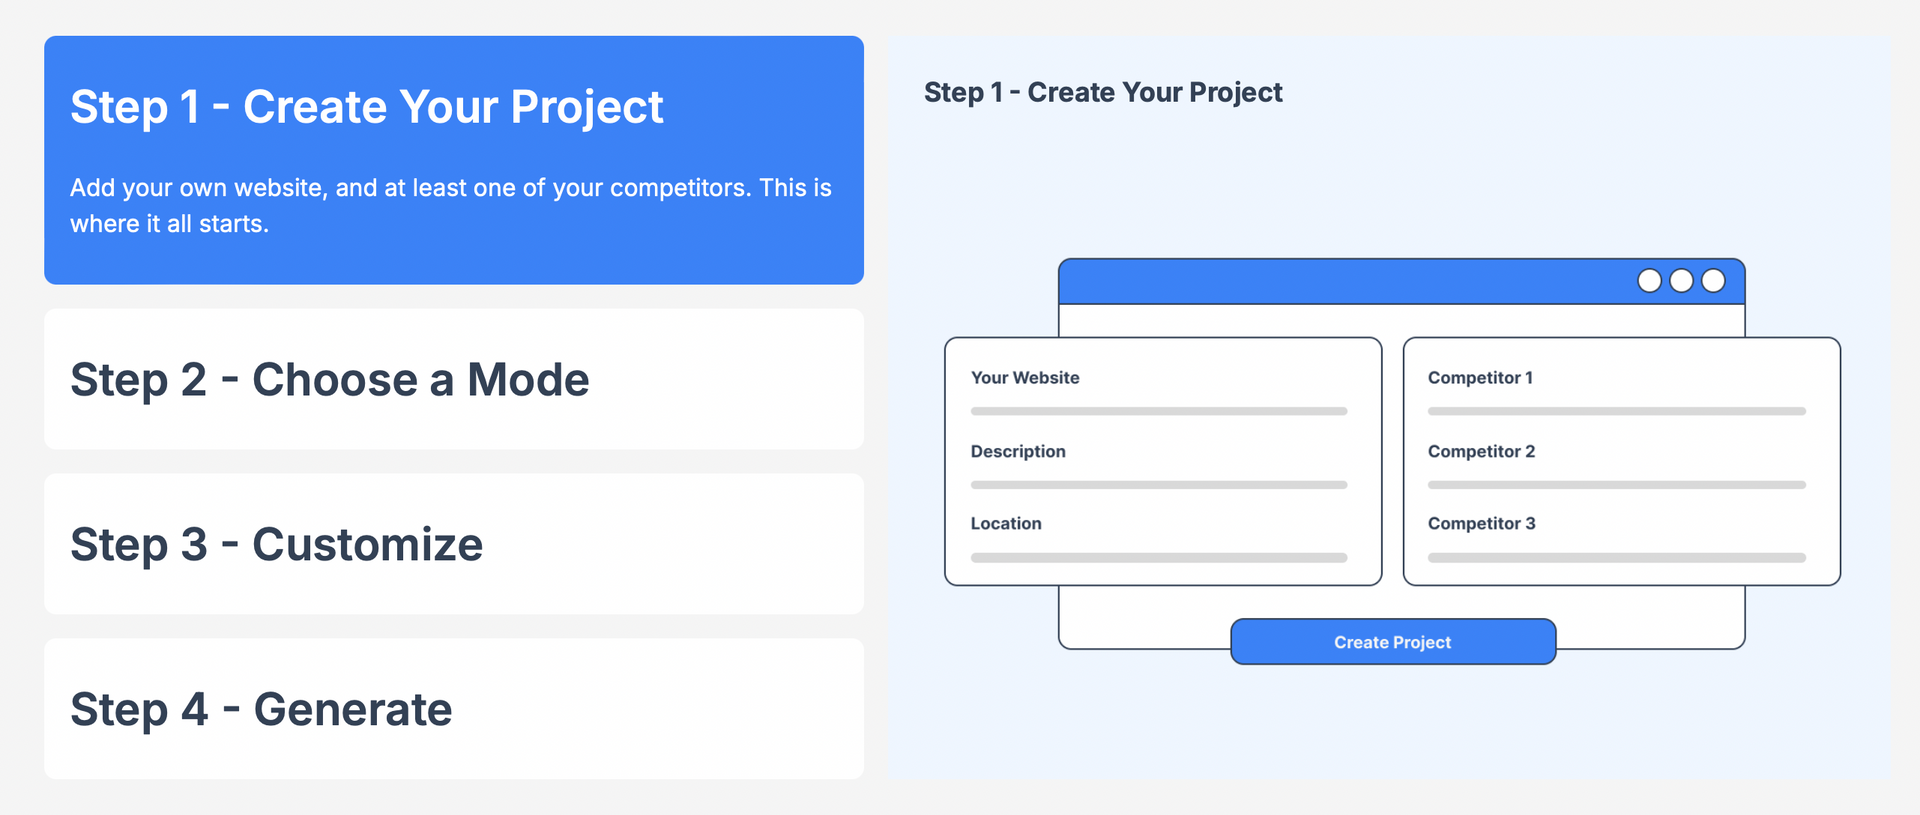Click the Location field bar
The image size is (1920, 815).
pos(1159,558)
